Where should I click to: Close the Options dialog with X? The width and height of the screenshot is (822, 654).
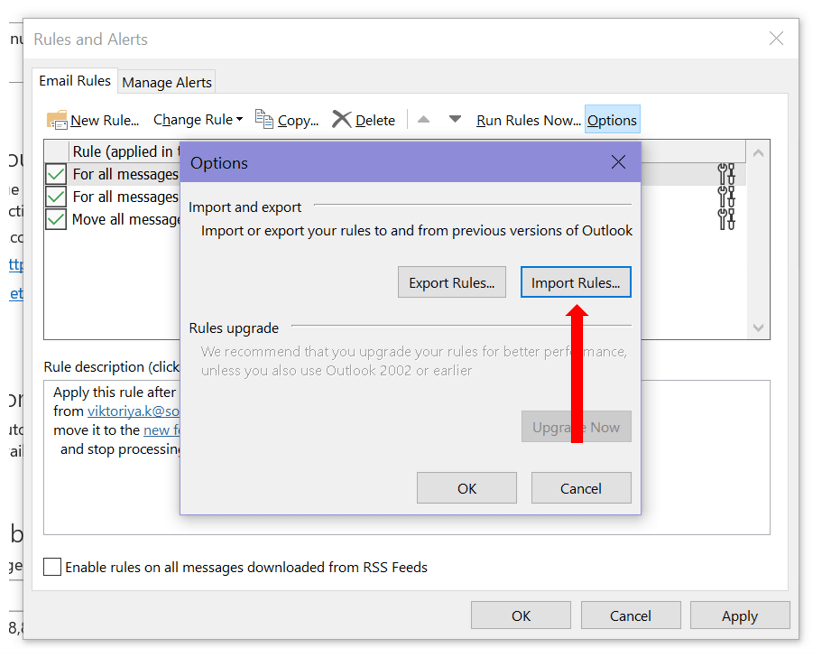pos(618,162)
